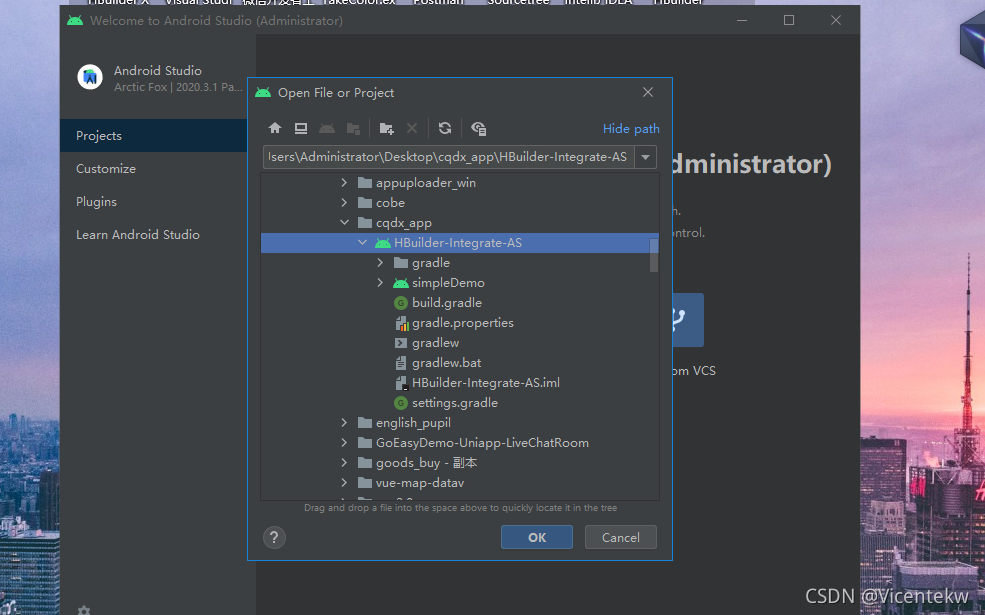Create a new folder with toolbar icon

[x=386, y=128]
